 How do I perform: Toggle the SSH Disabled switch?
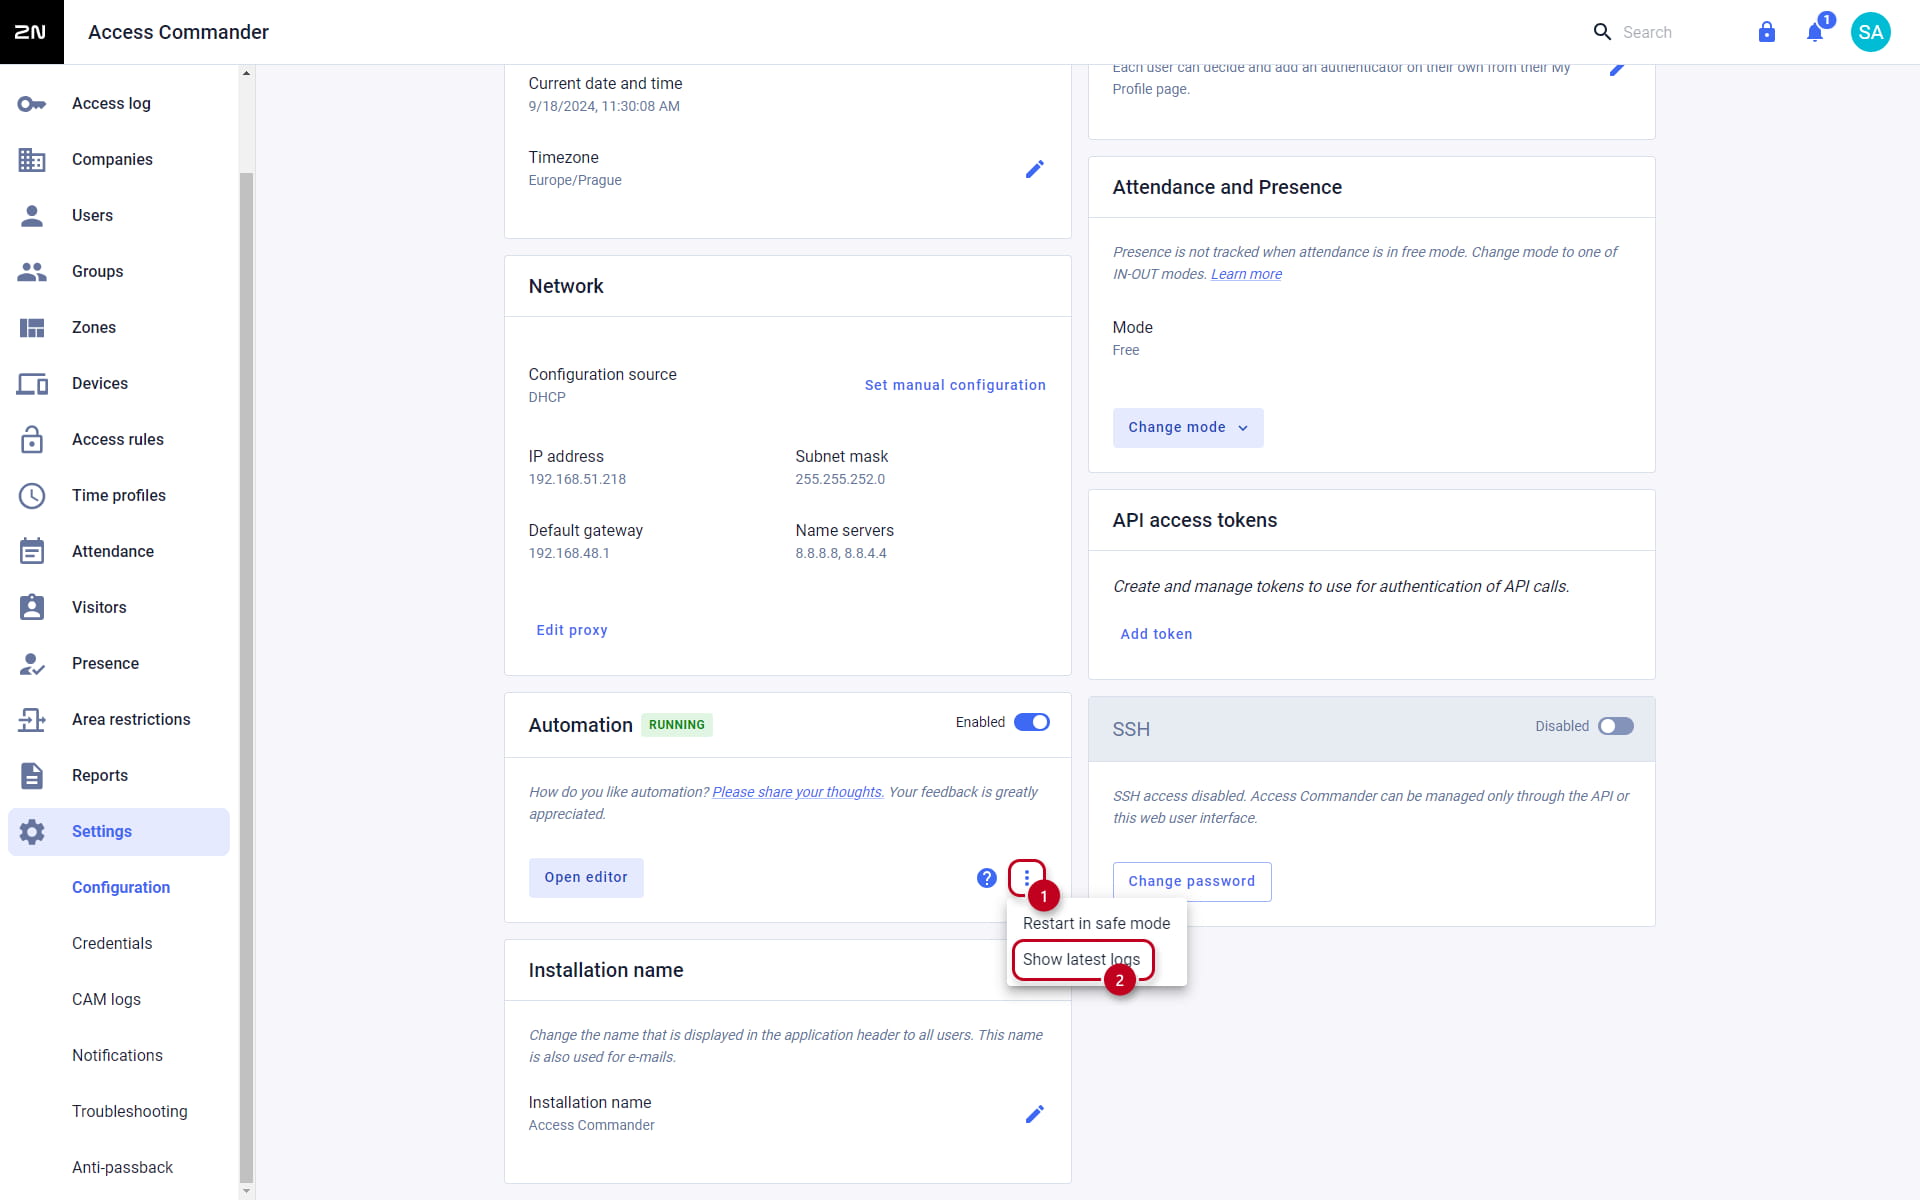click(x=1616, y=726)
